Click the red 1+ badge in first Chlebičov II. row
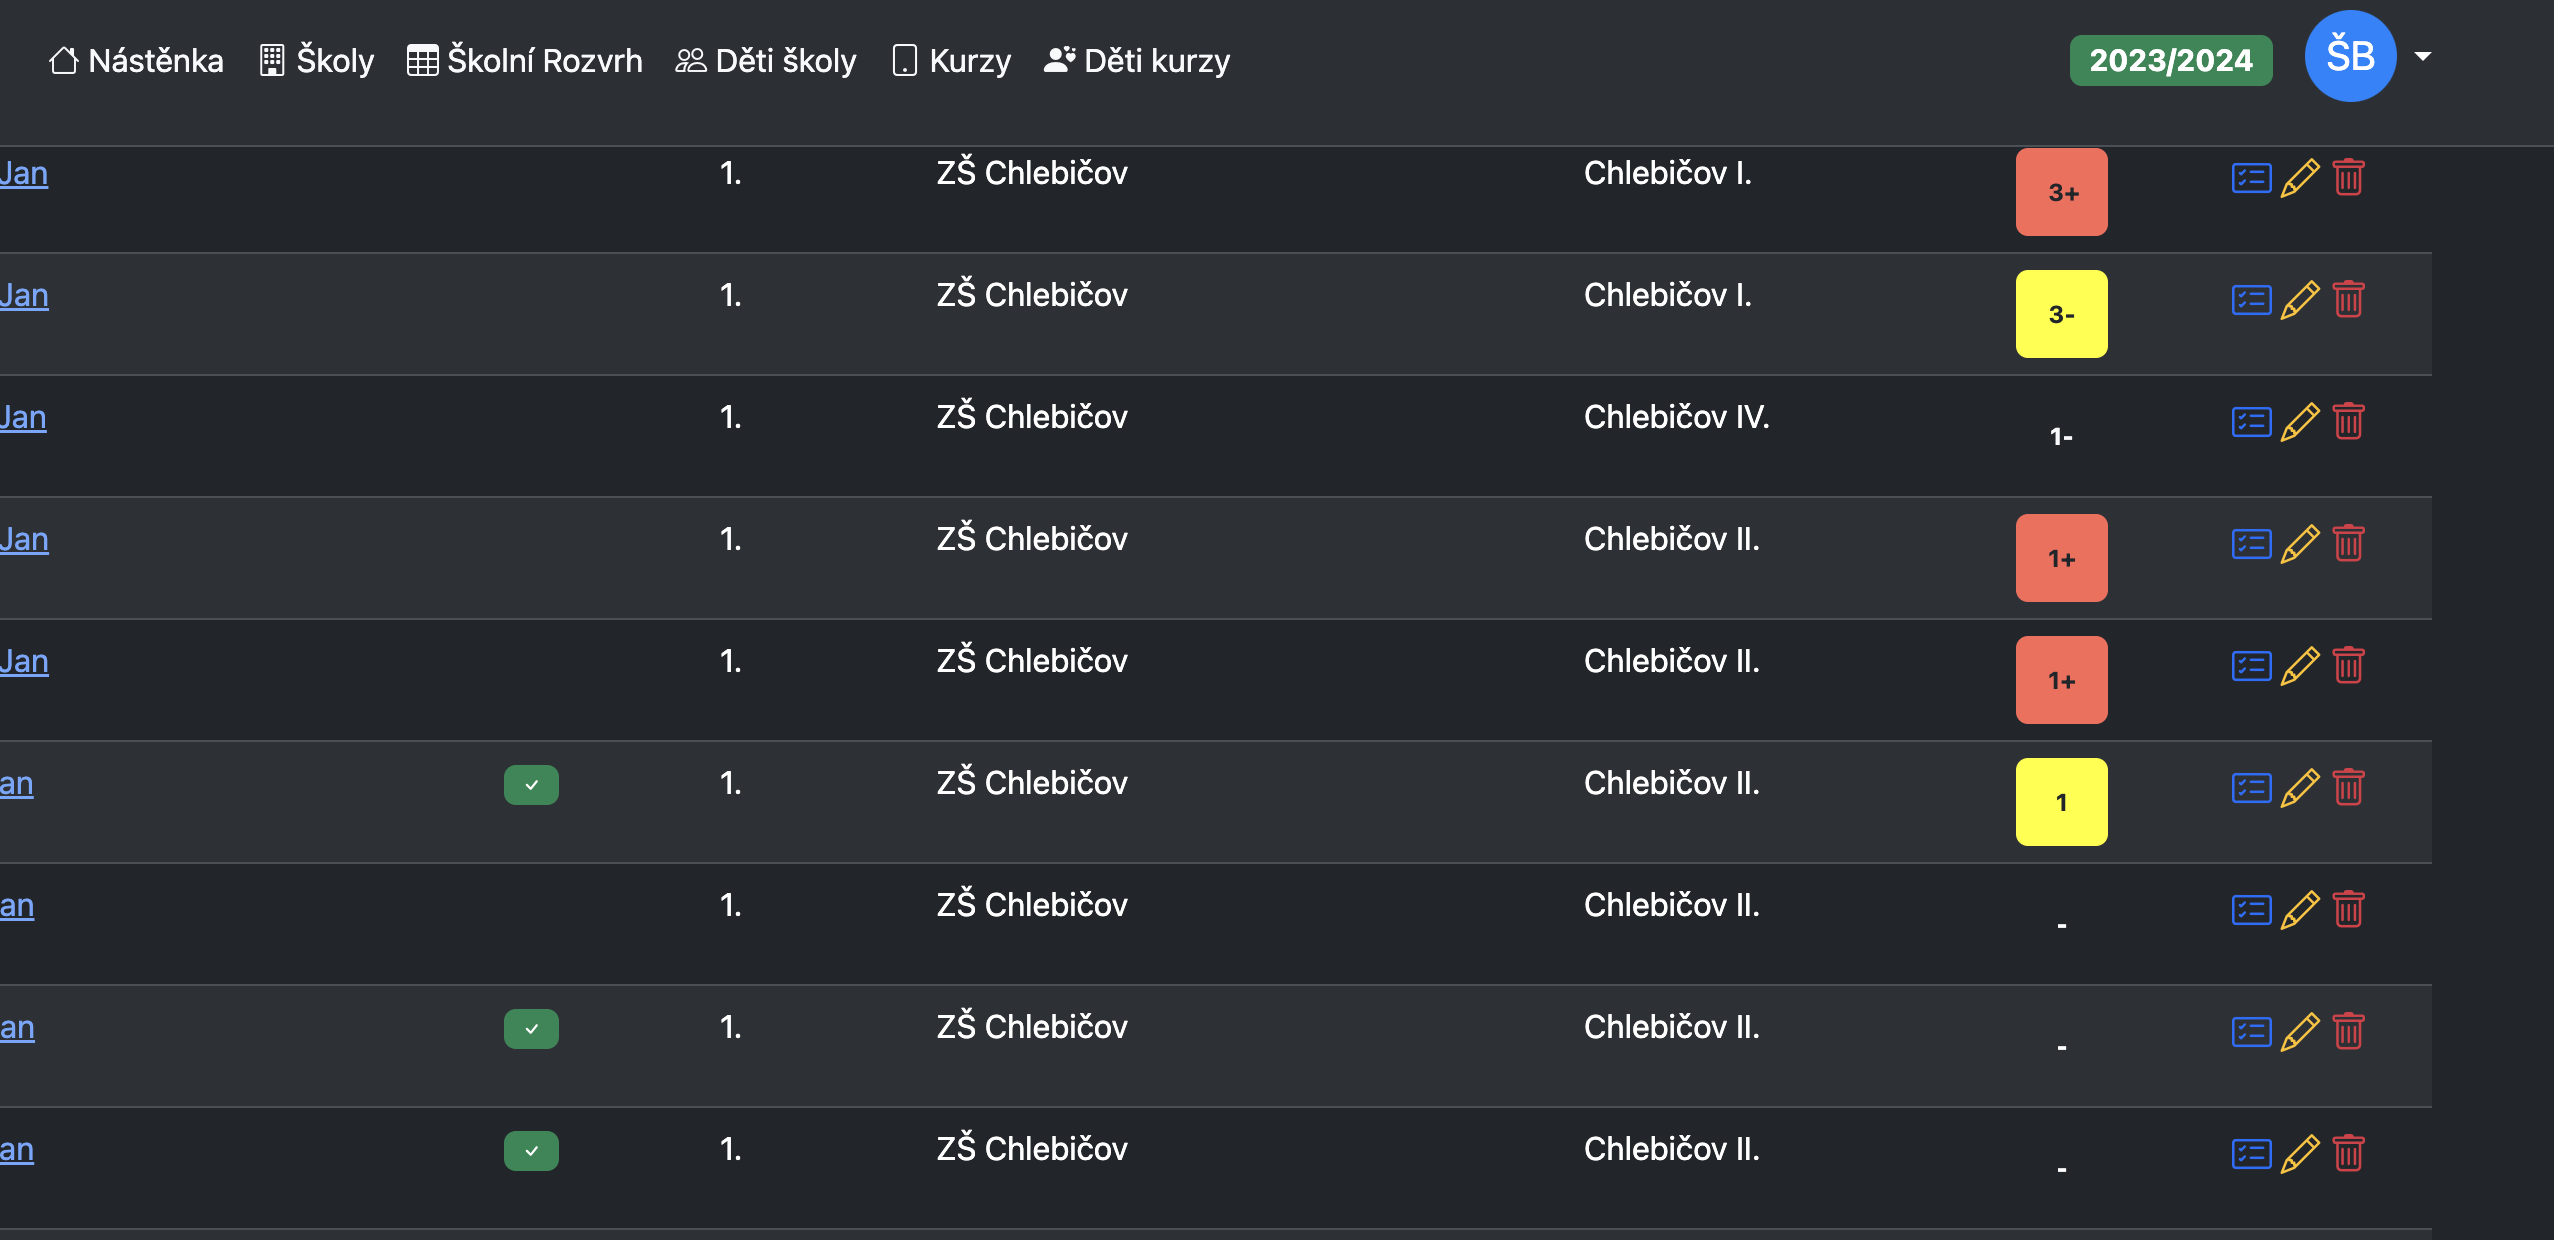This screenshot has width=2554, height=1240. (x=2061, y=558)
